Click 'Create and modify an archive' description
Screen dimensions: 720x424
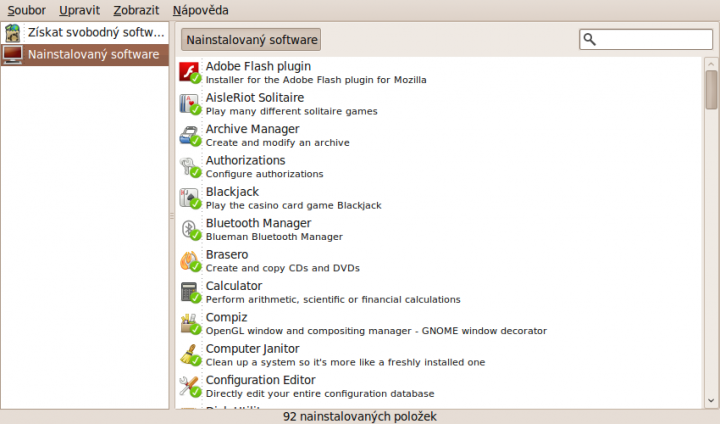277,142
